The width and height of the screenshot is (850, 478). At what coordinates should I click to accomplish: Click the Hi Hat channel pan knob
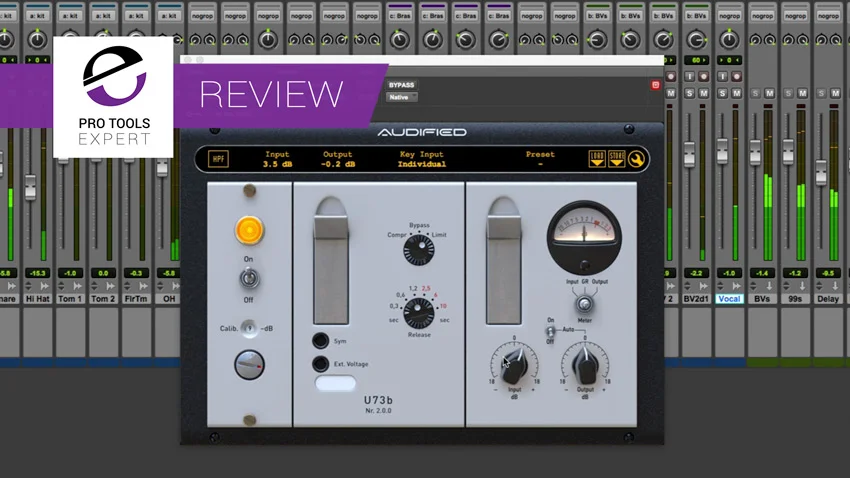[x=37, y=39]
